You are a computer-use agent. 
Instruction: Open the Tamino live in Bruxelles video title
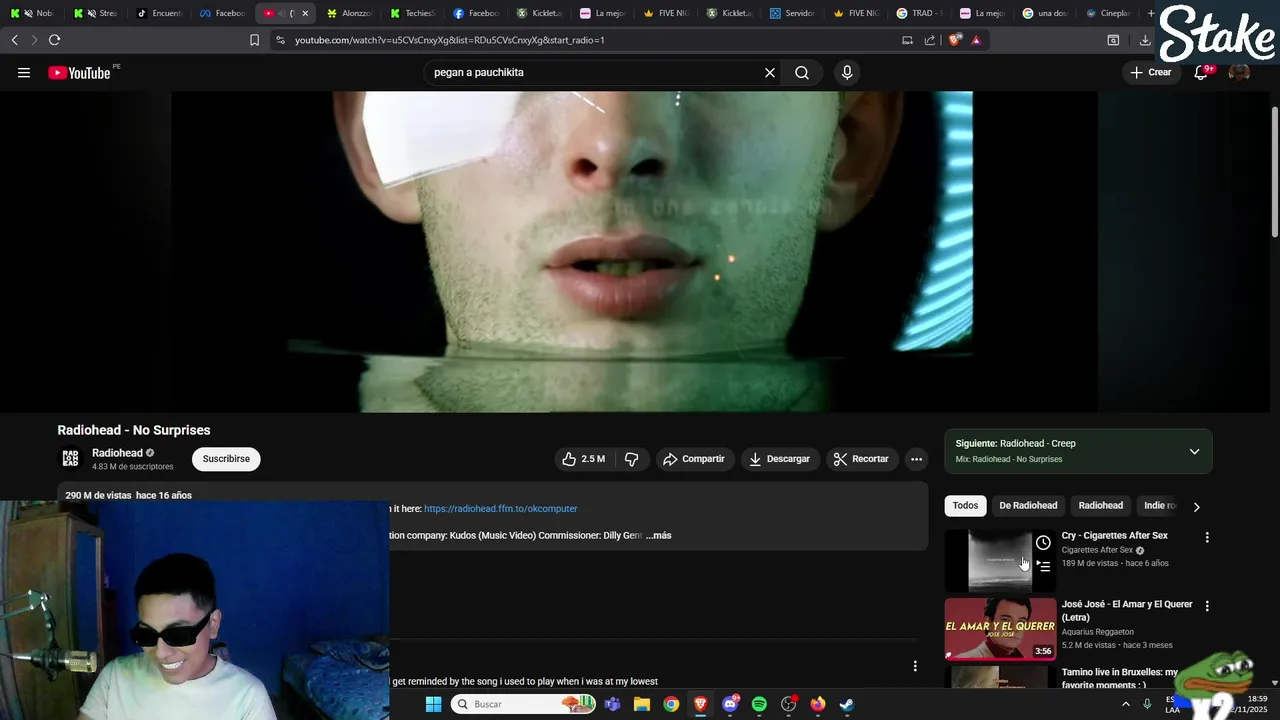point(1120,678)
